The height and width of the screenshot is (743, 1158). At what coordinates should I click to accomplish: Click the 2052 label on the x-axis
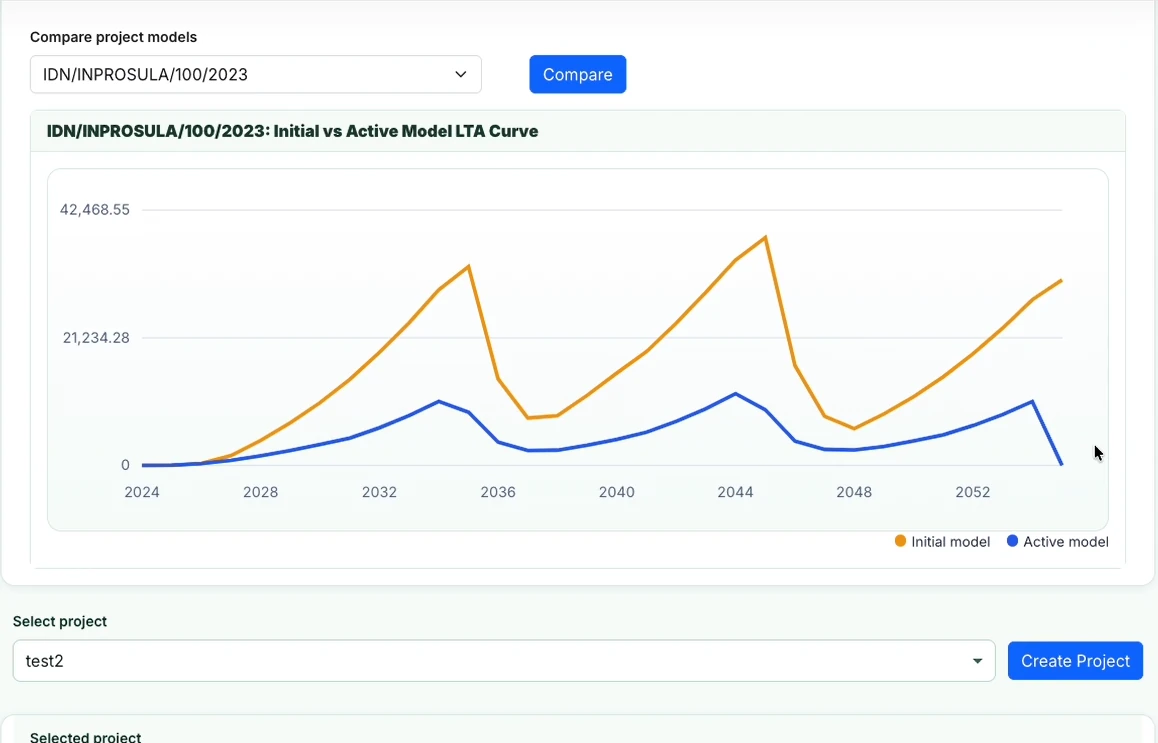[973, 492]
